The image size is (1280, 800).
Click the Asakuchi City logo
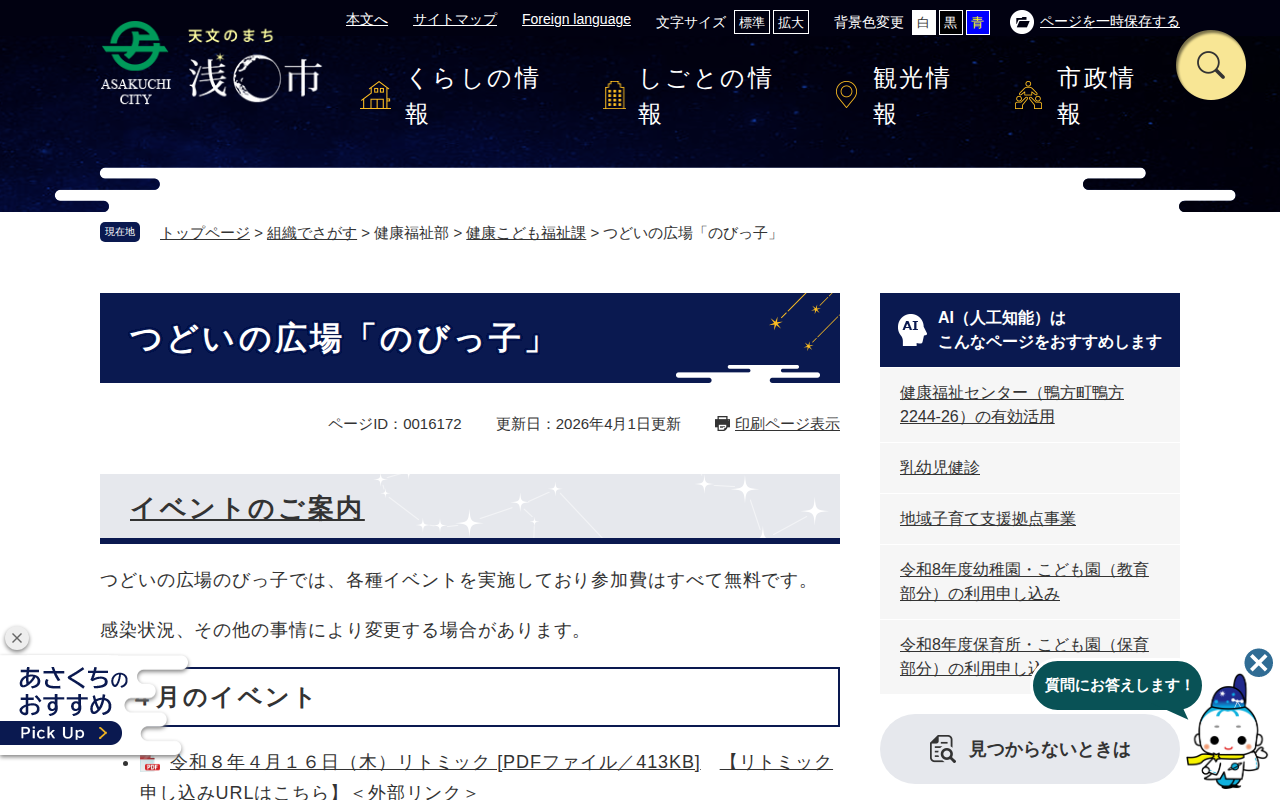[x=211, y=63]
